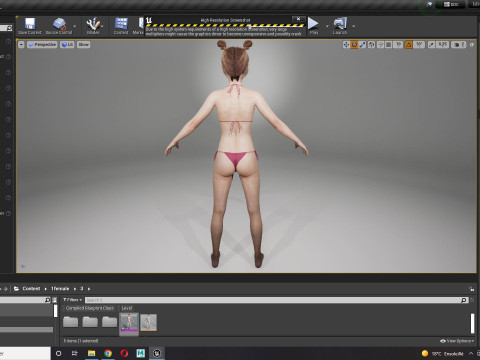
Task: Select the second folder in content browser
Action: [90, 322]
